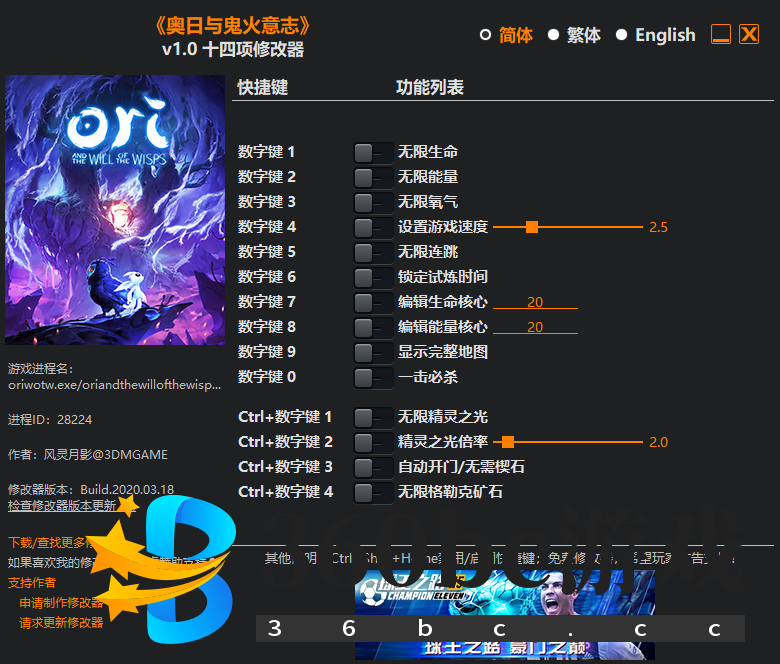Image resolution: width=780 pixels, height=664 pixels.
Task: Minimize the trainer window
Action: [x=721, y=34]
